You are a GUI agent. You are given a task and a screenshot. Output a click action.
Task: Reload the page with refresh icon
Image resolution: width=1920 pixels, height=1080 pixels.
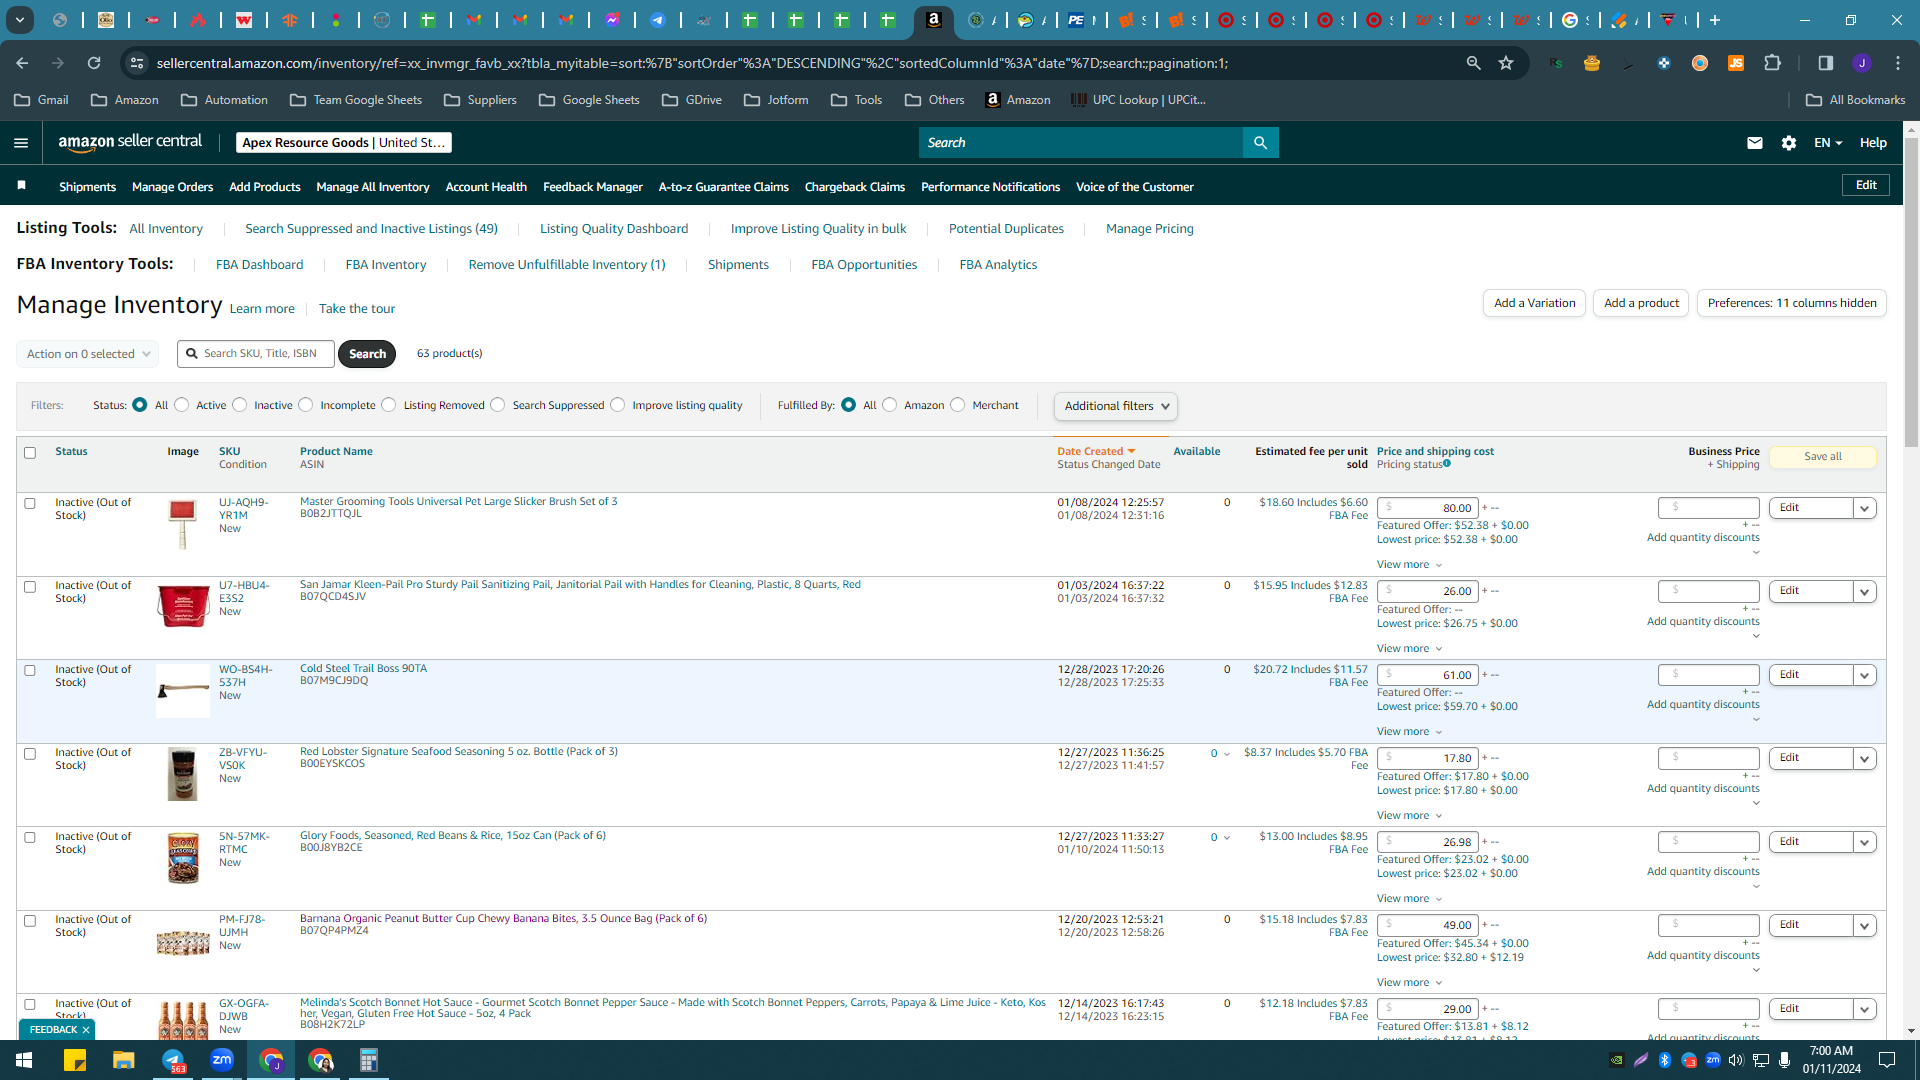94,63
